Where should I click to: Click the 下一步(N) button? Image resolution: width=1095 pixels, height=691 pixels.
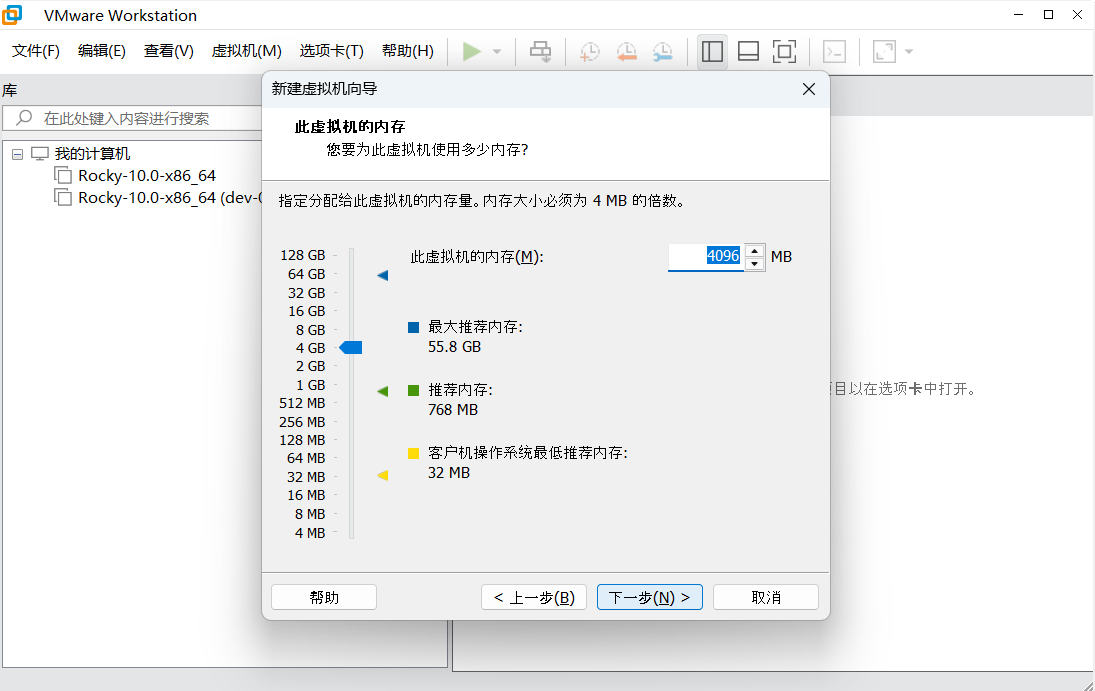pyautogui.click(x=649, y=596)
